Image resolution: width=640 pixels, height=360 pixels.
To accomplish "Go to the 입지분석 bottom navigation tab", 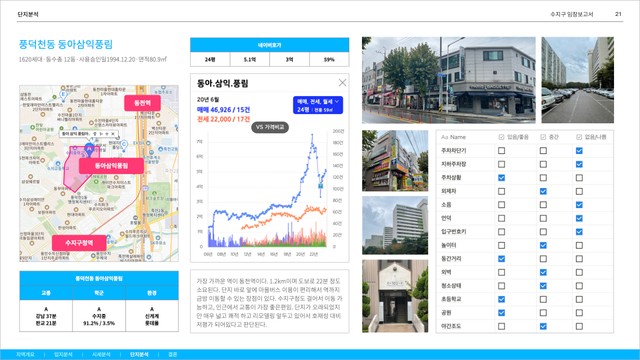I will (x=63, y=355).
